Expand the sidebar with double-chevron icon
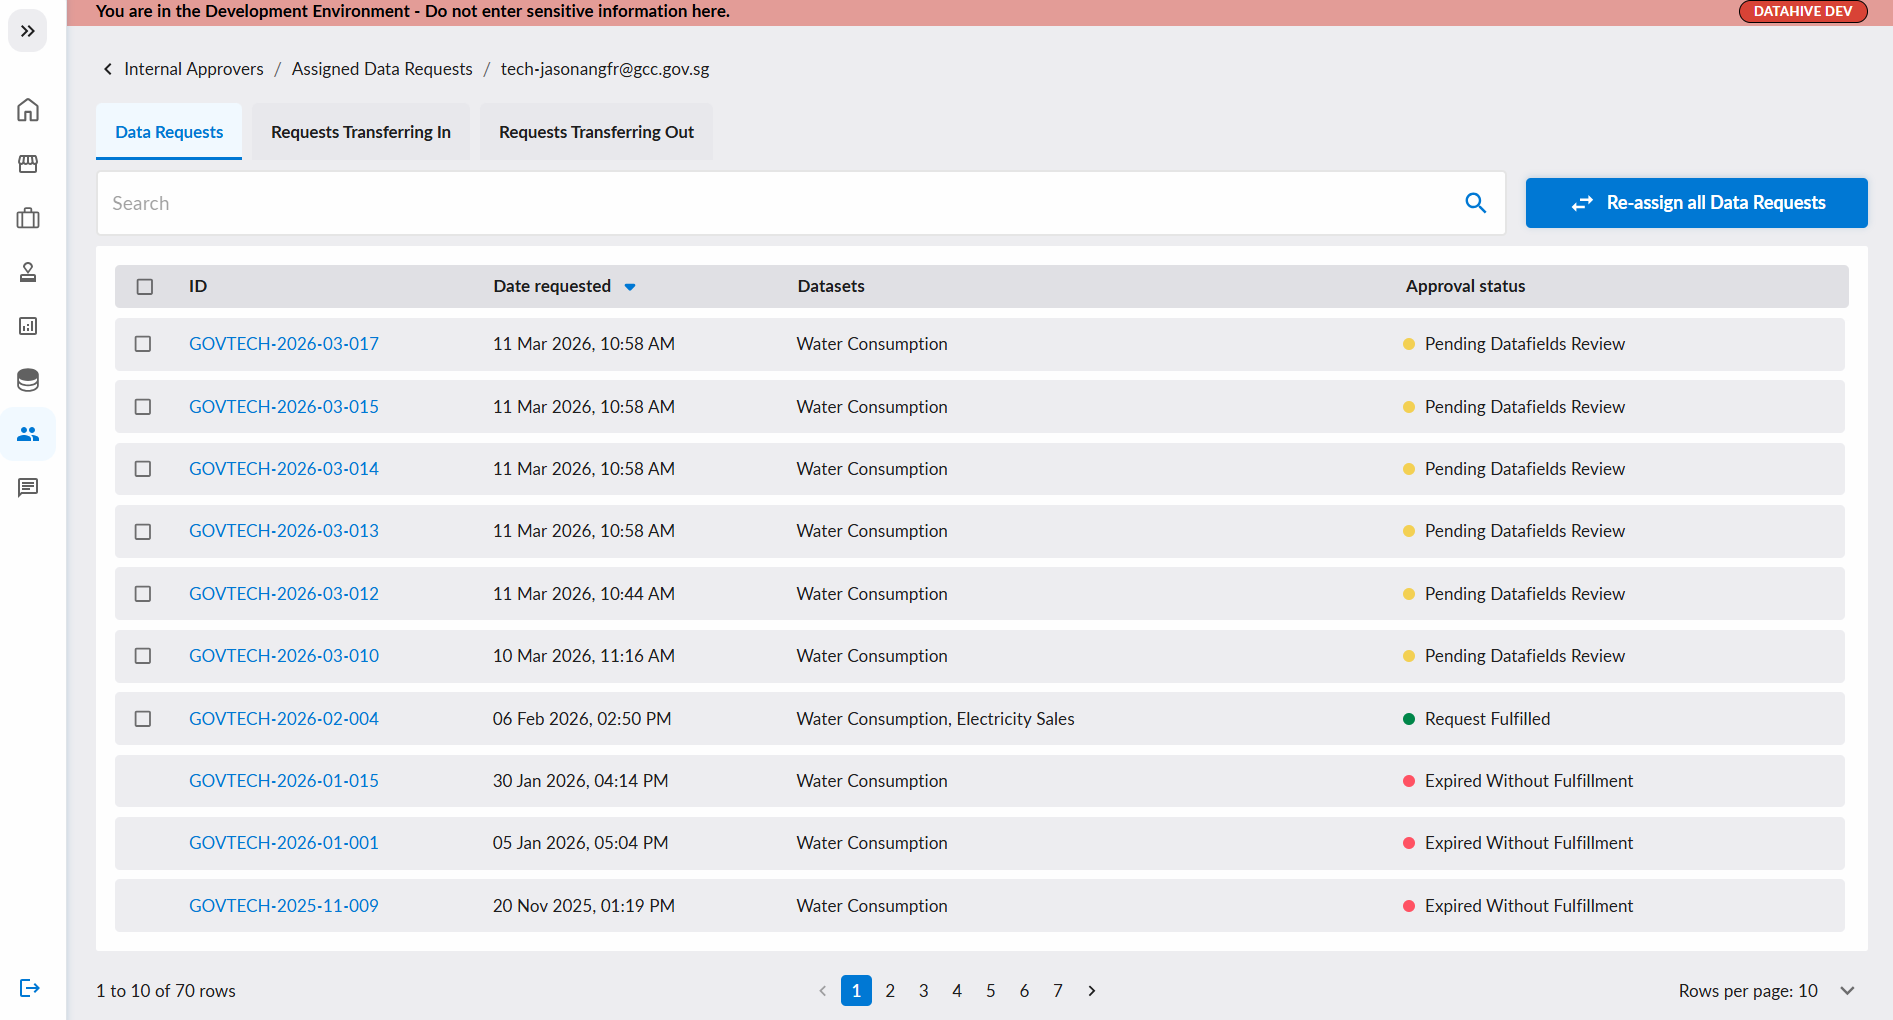1893x1020 pixels. coord(28,31)
